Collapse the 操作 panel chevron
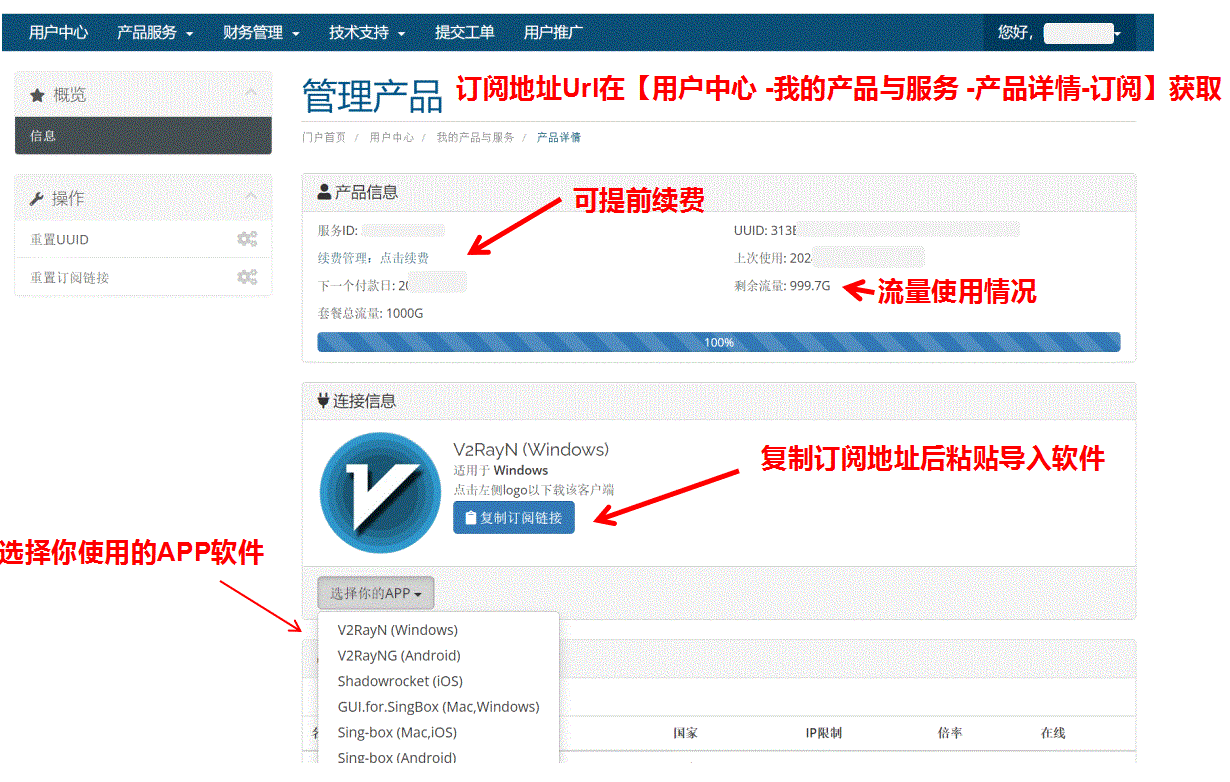The height and width of the screenshot is (782, 1230). (x=251, y=198)
